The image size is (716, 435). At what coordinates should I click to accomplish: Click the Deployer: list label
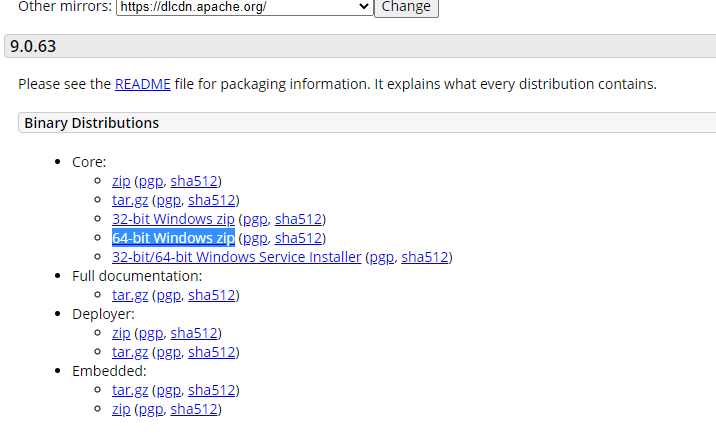(103, 314)
